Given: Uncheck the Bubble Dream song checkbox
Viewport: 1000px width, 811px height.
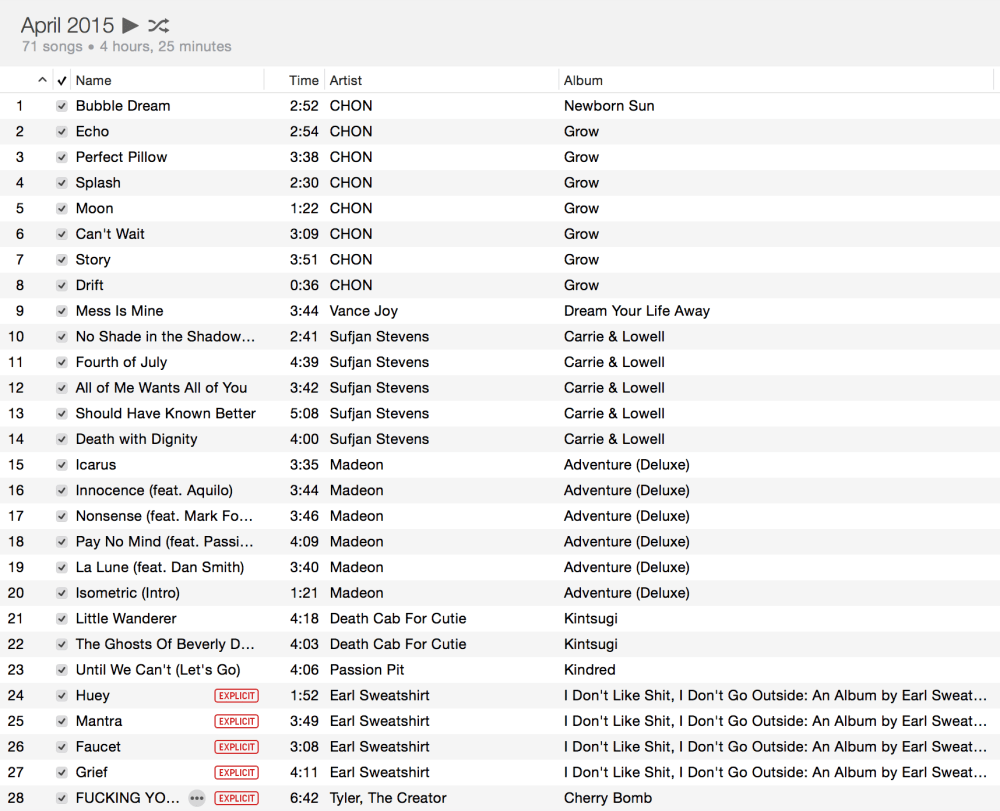Looking at the screenshot, I should click(x=62, y=106).
